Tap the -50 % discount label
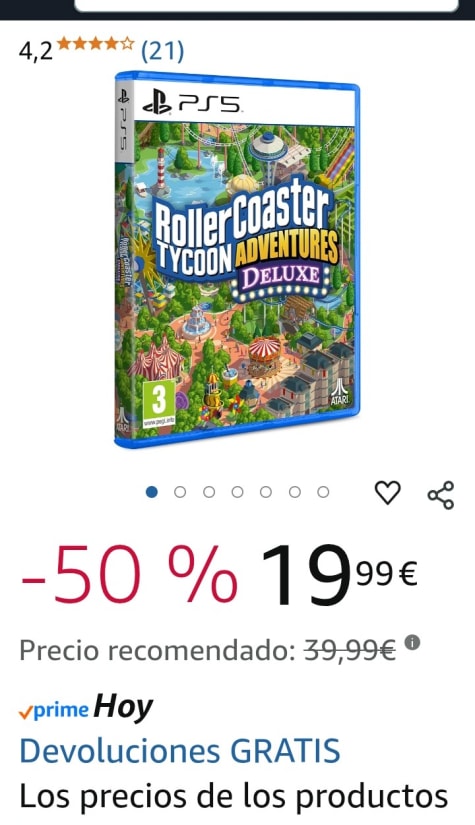This screenshot has height=825, width=475. coord(129,575)
